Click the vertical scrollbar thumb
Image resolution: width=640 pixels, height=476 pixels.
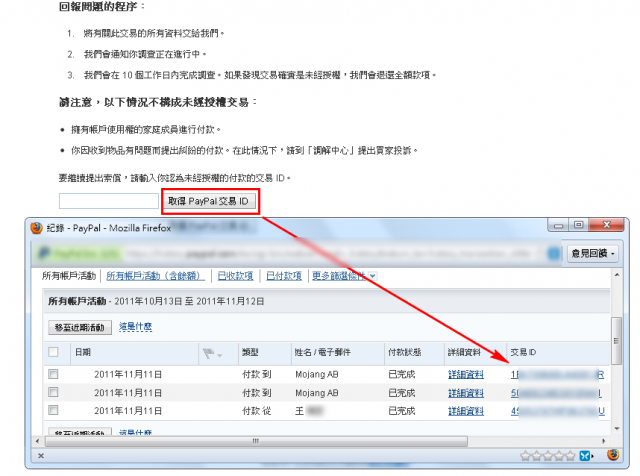click(616, 341)
